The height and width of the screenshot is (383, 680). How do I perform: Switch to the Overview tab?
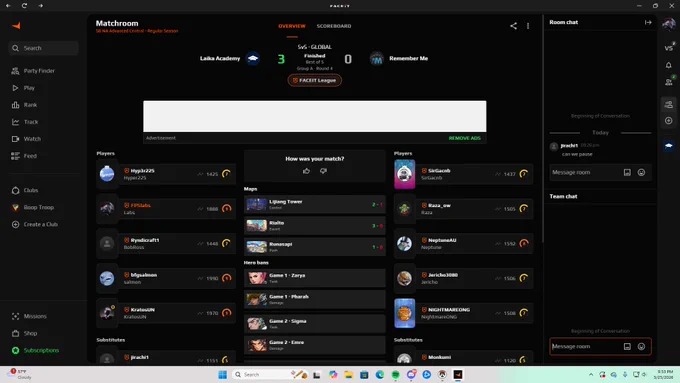point(292,26)
